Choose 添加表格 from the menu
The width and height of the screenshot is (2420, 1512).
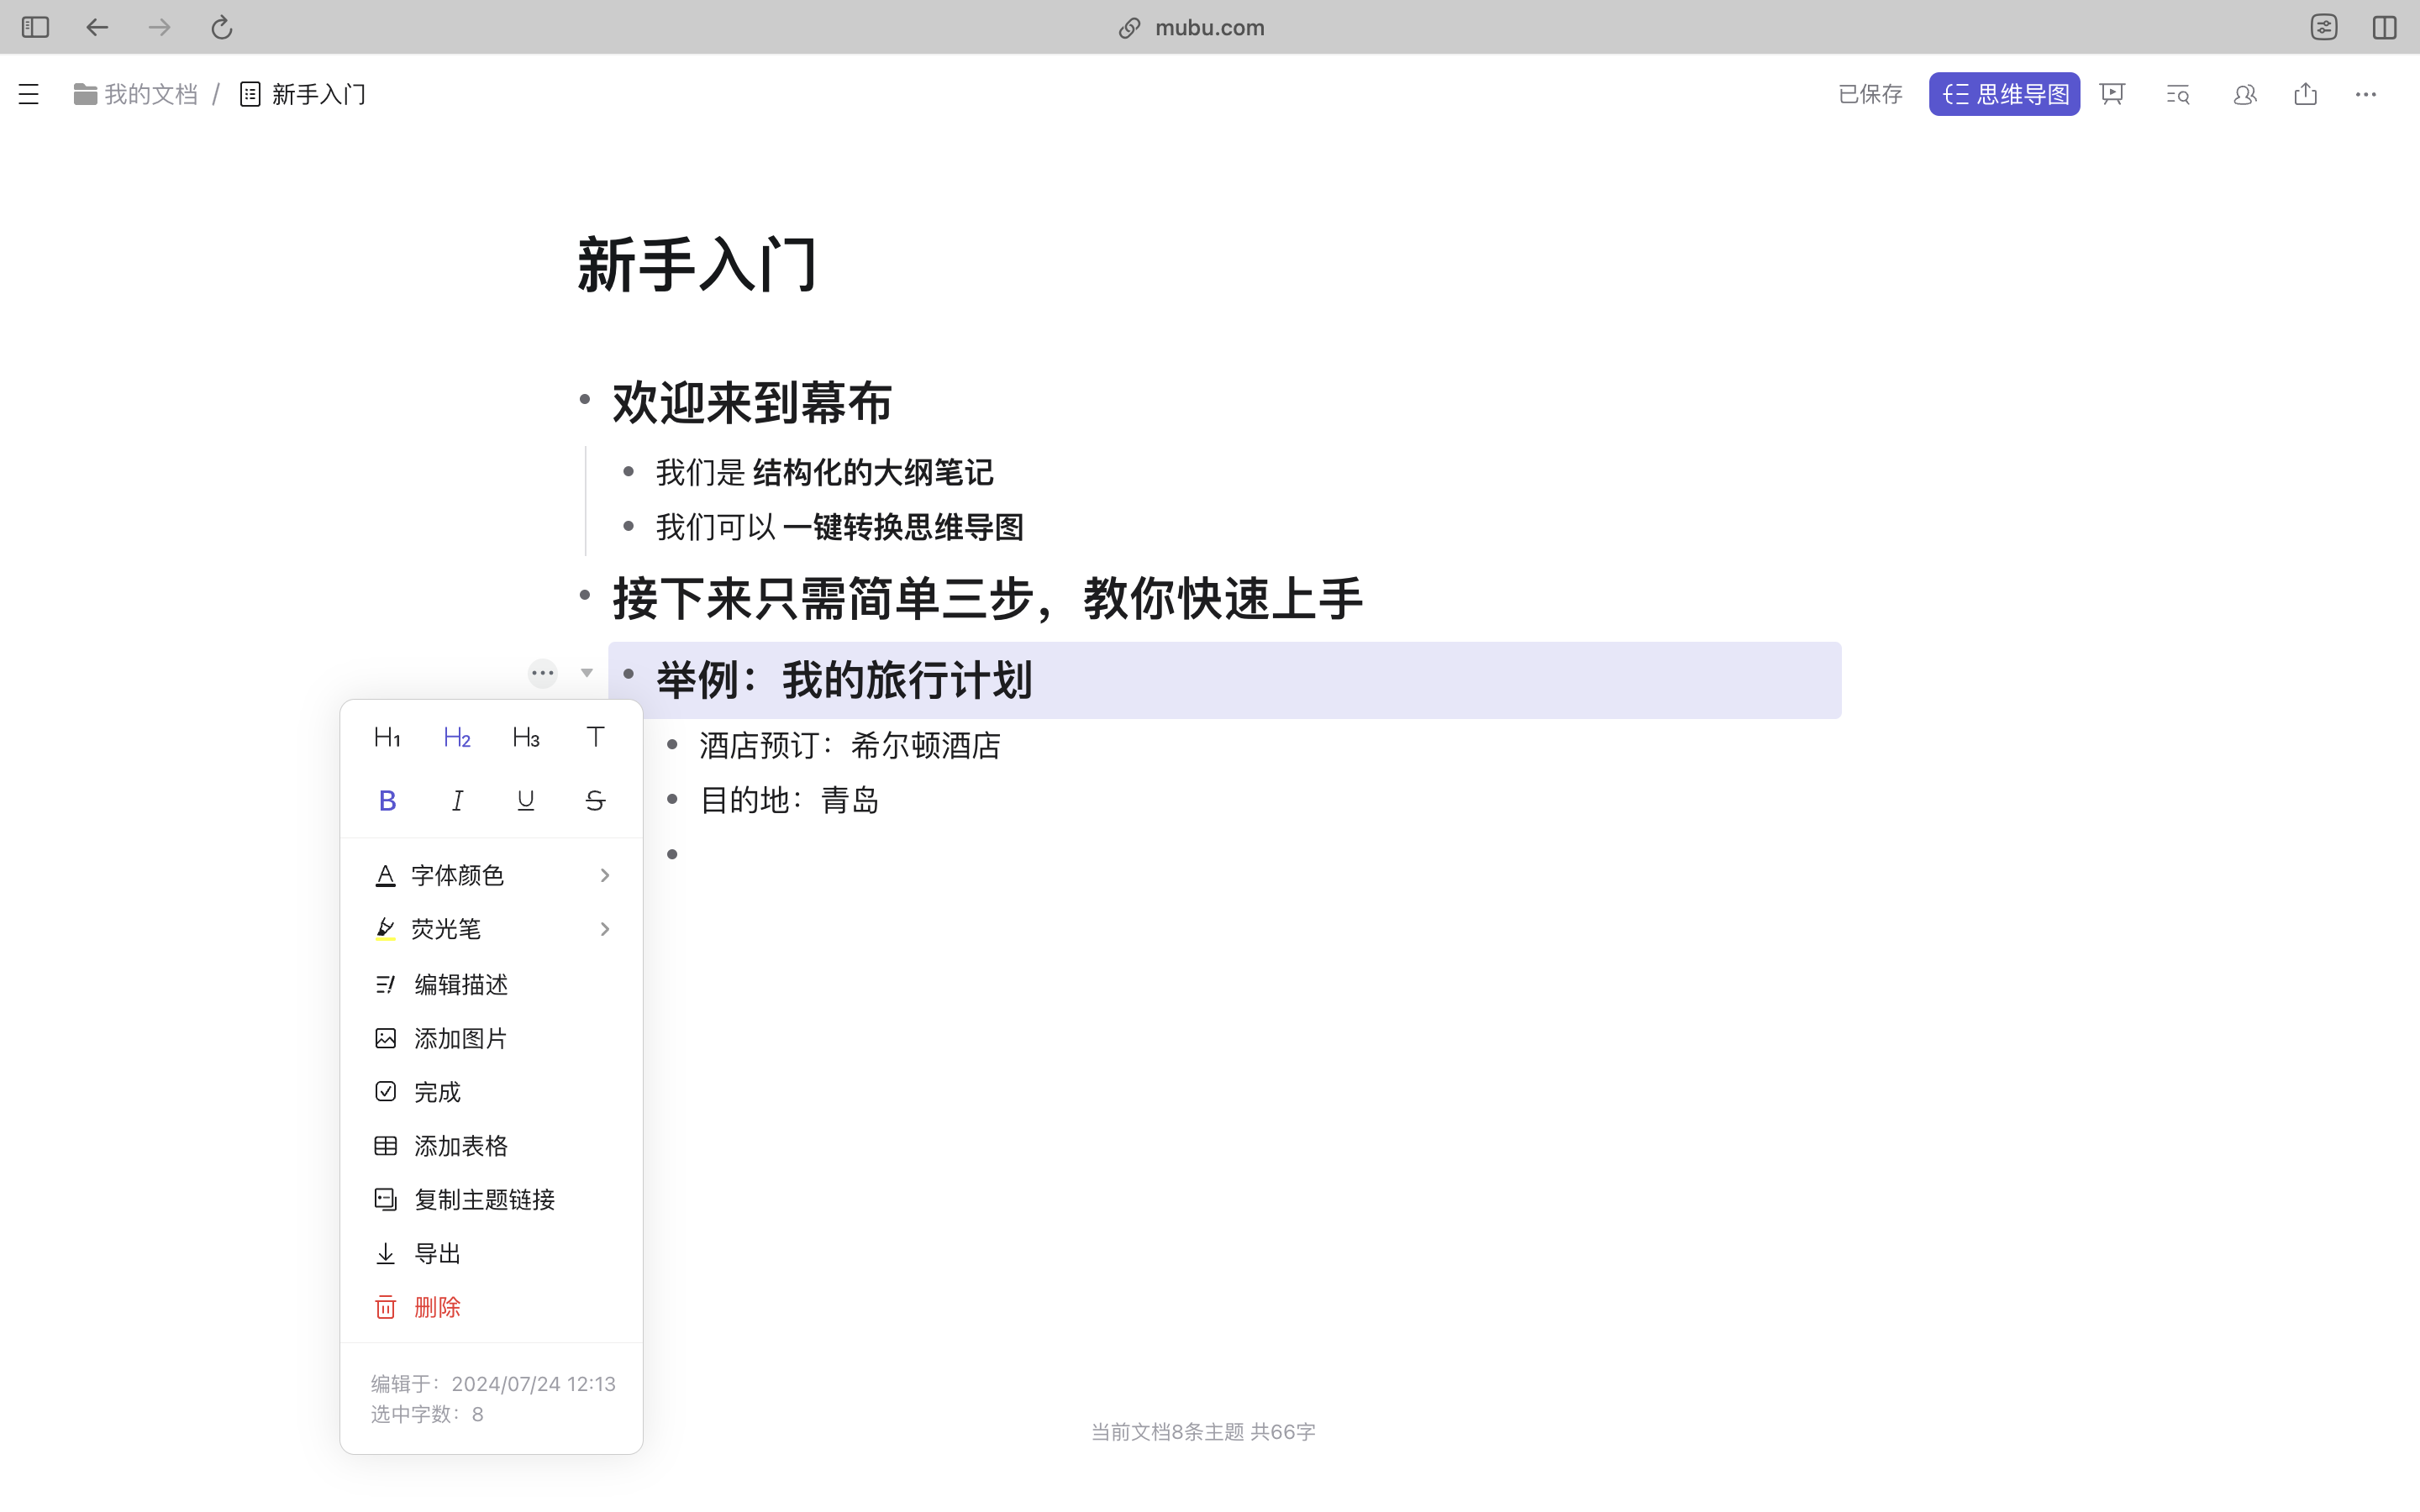coord(491,1146)
